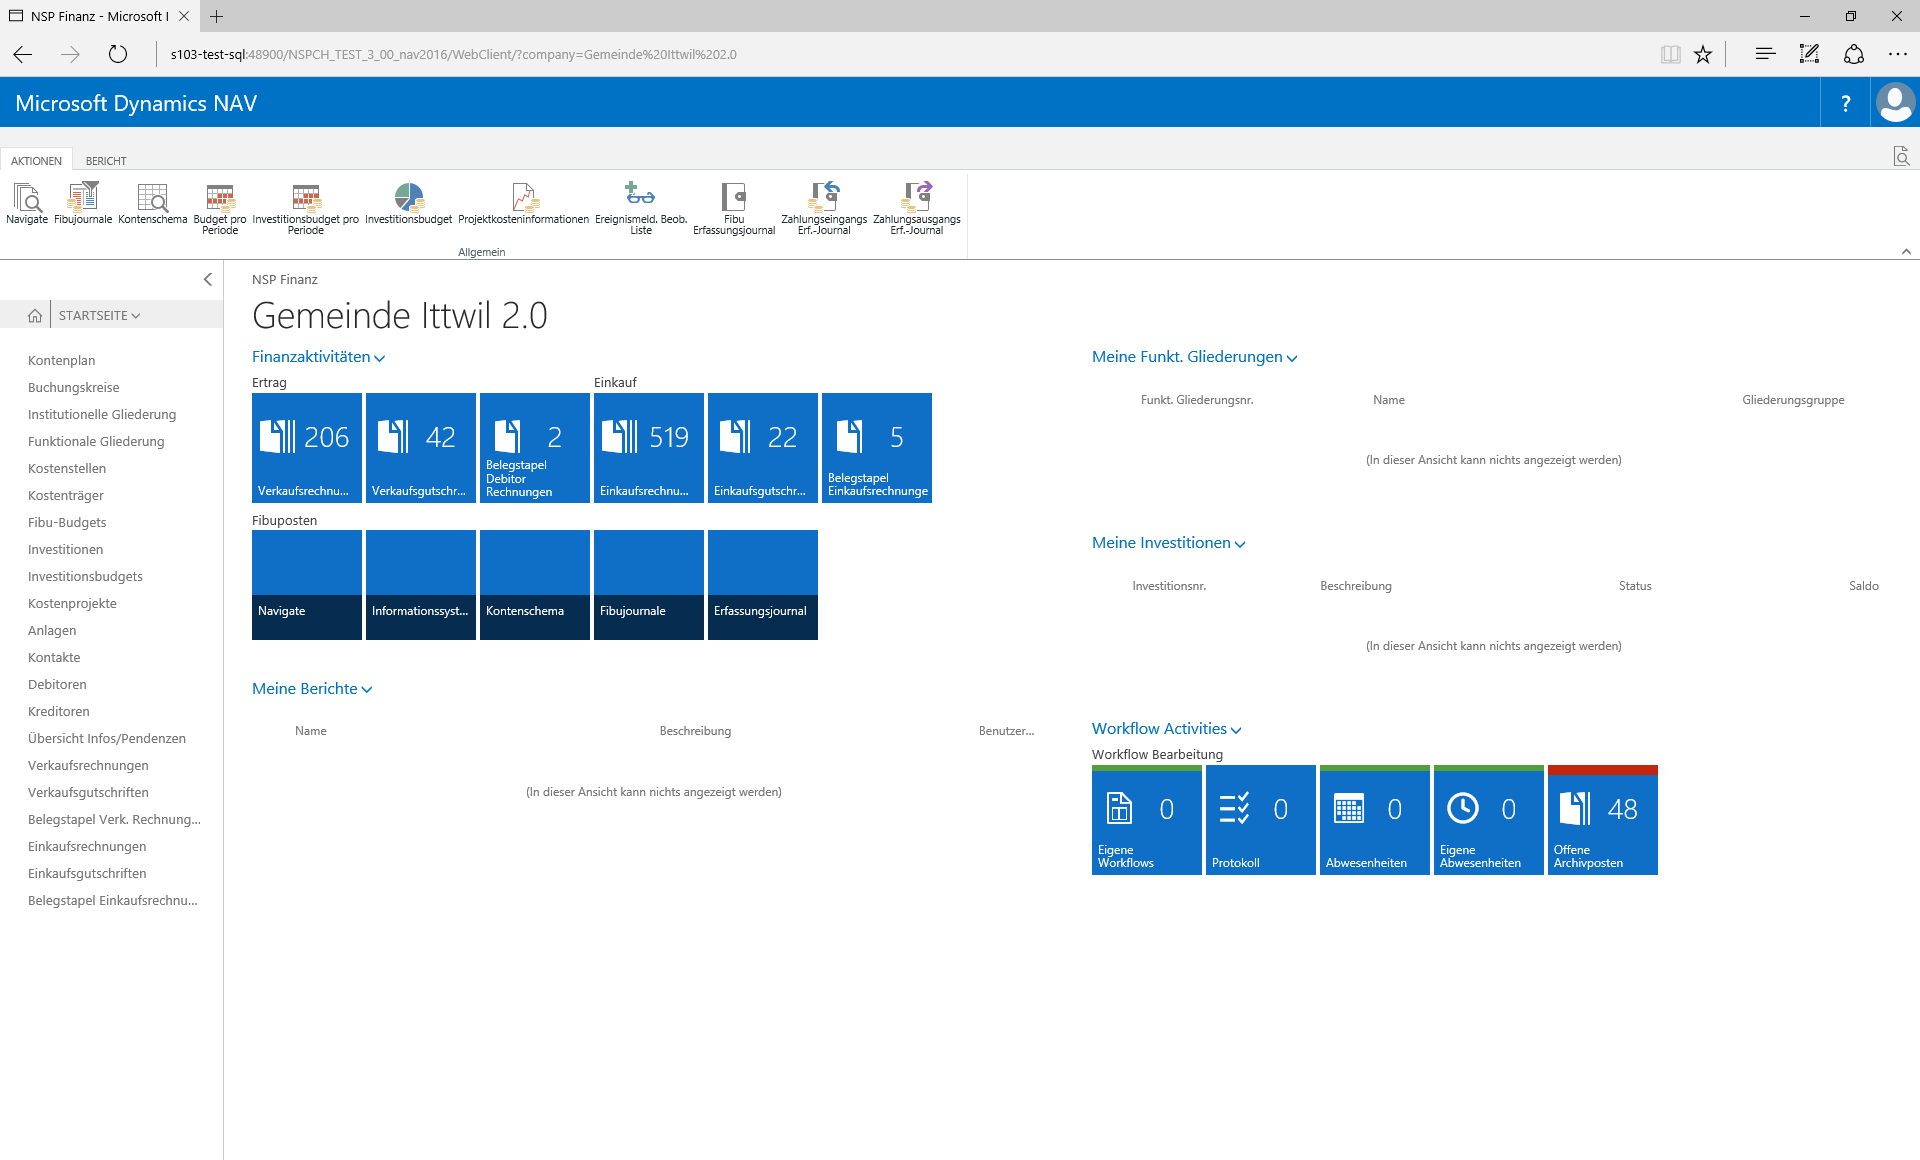Image resolution: width=1920 pixels, height=1160 pixels.
Task: Open the Eigene Abwesenheiten clock tile
Action: coord(1489,820)
